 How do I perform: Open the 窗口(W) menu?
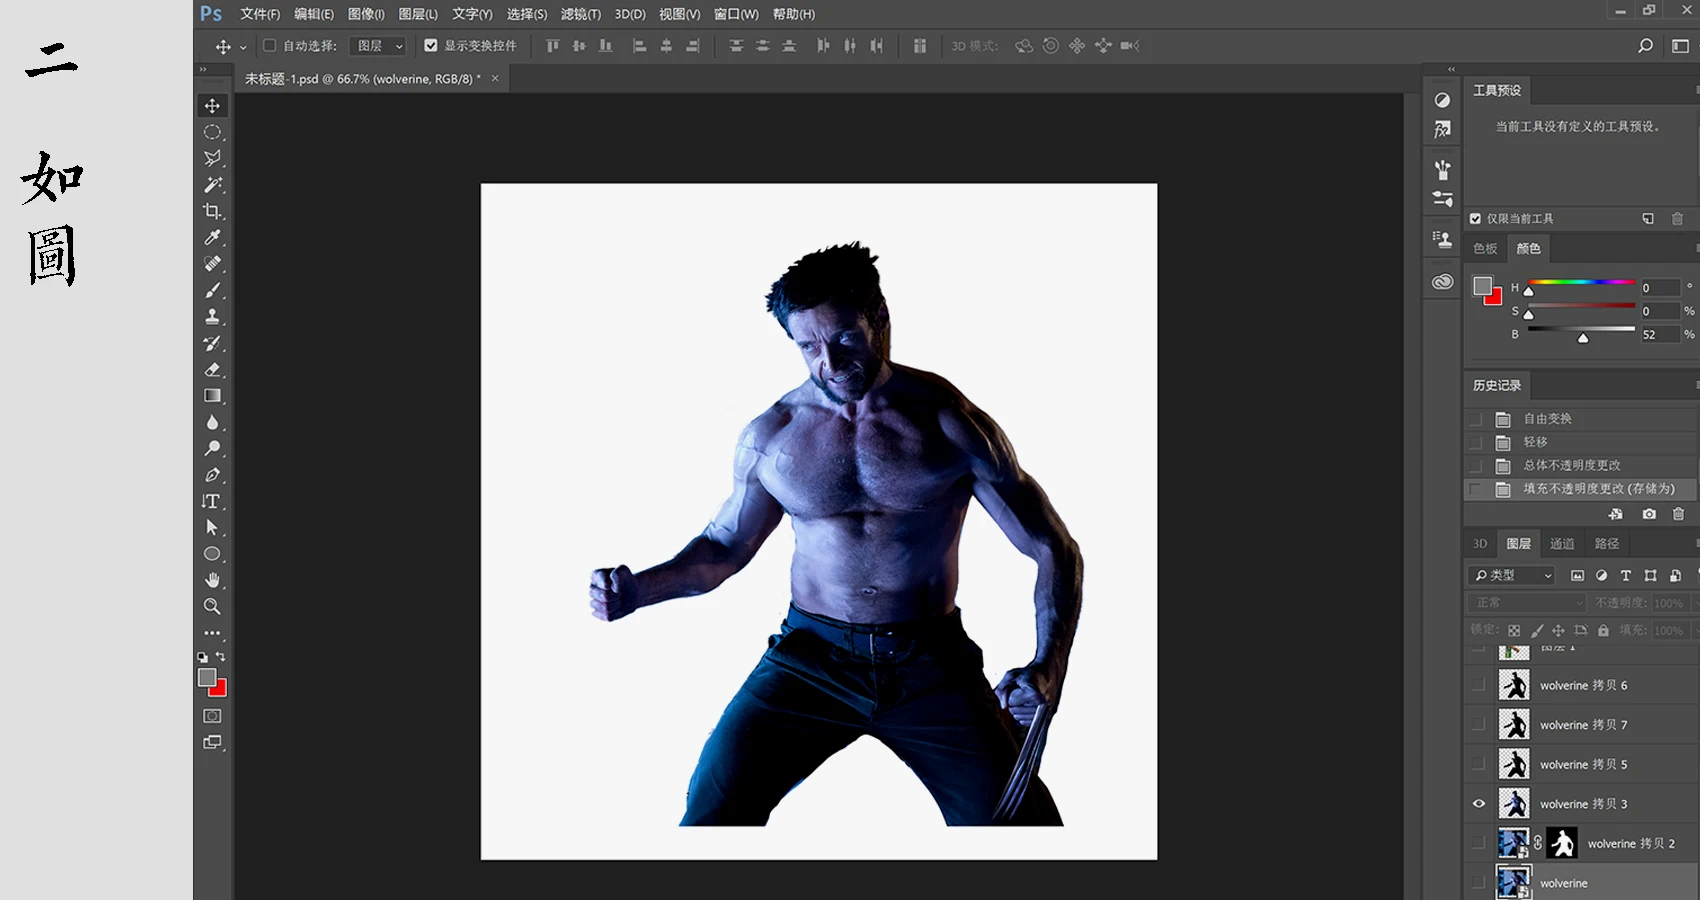(x=736, y=14)
